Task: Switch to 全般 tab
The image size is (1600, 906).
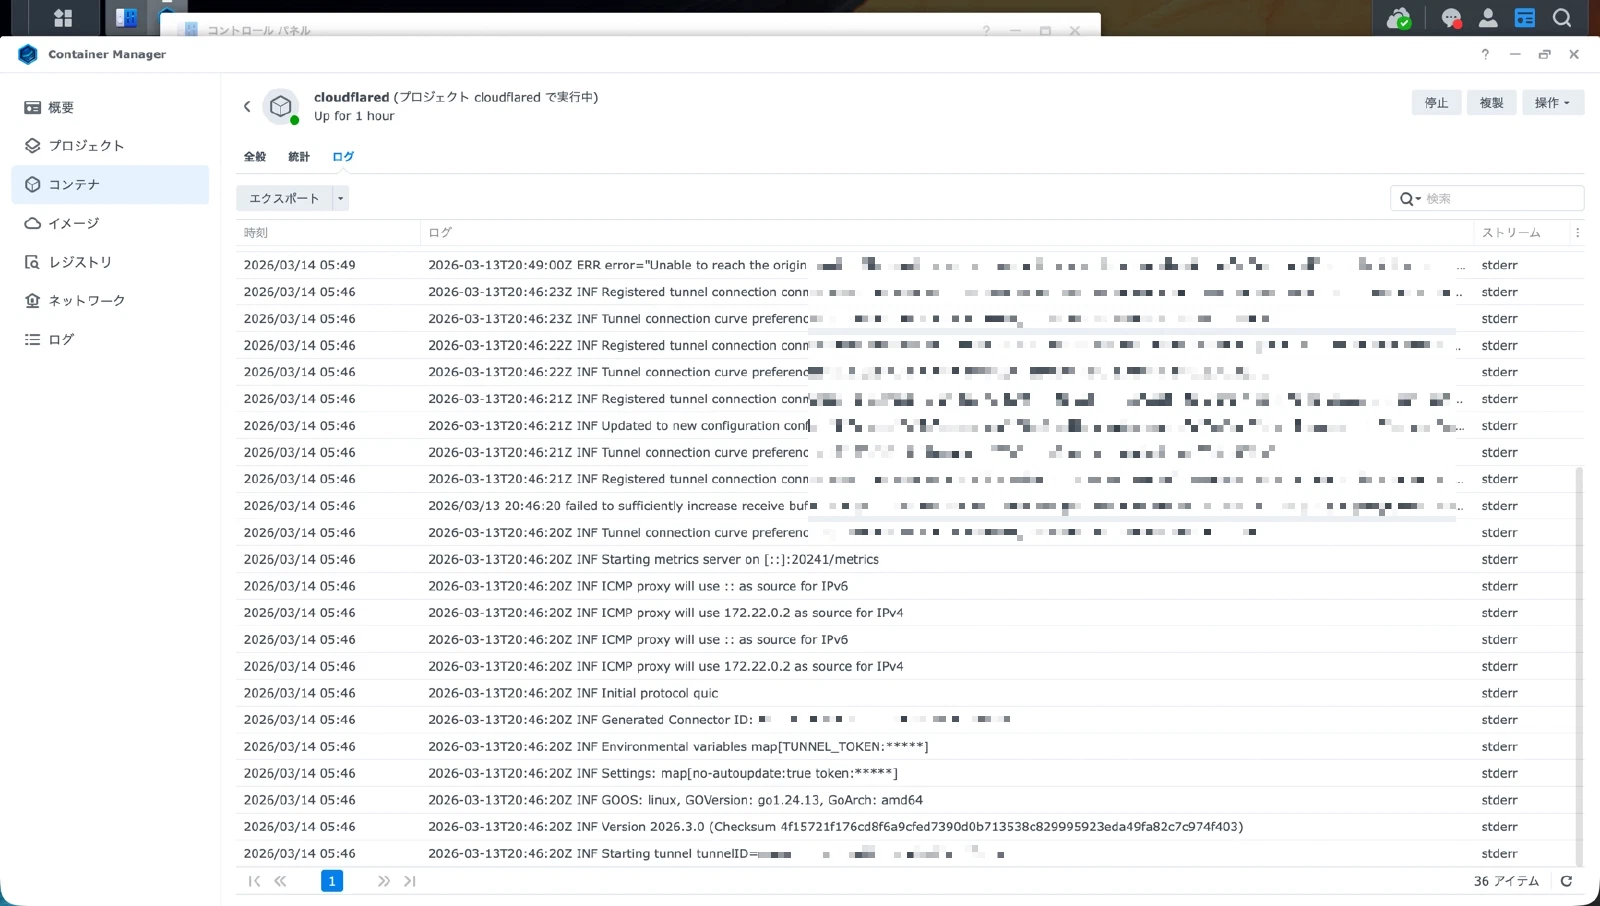Action: (255, 156)
